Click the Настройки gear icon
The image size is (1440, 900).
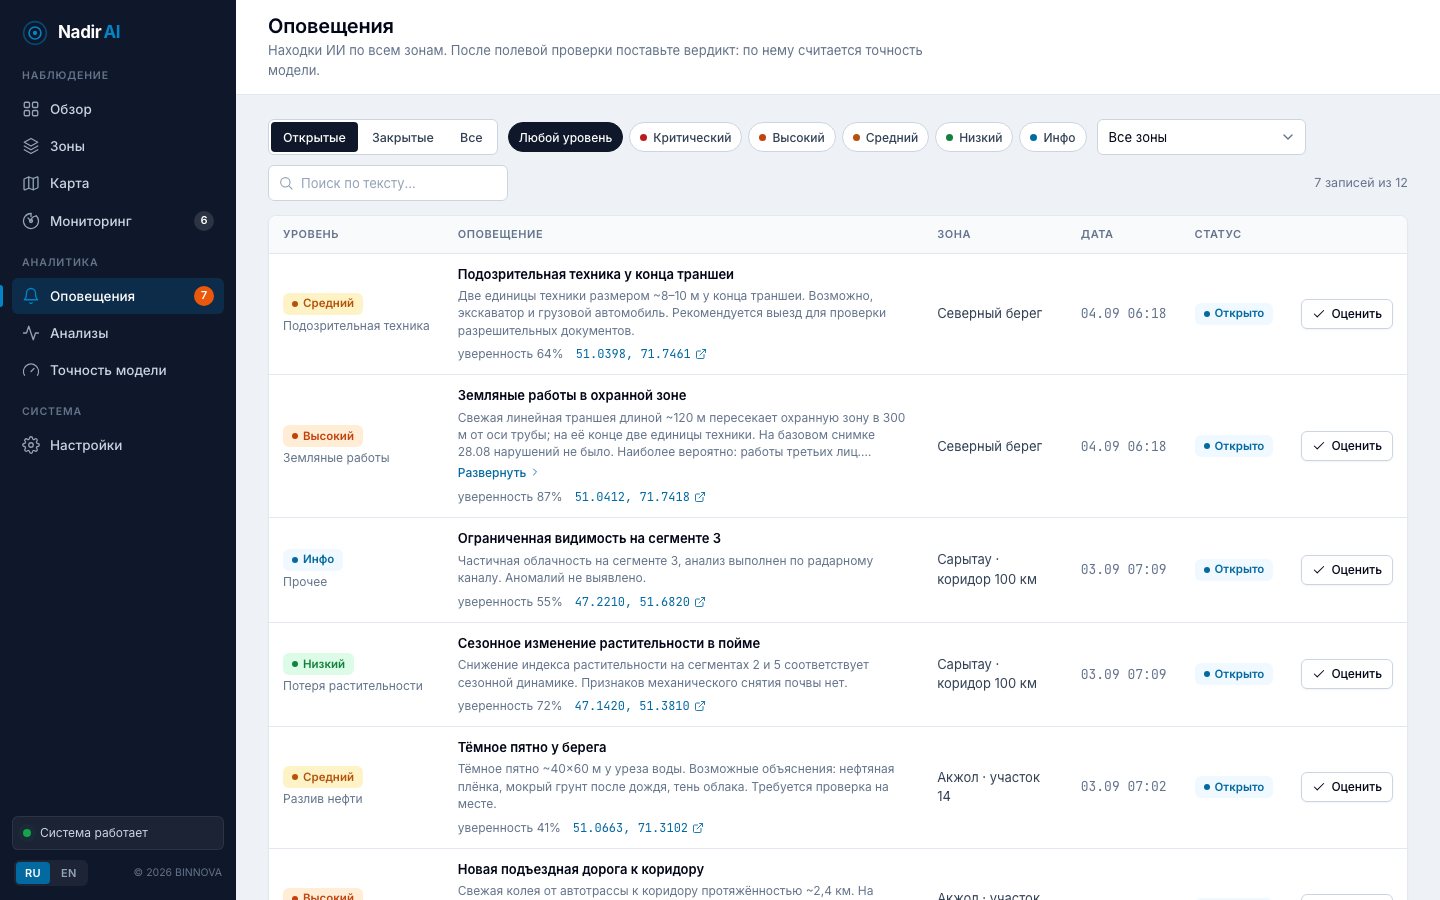(31, 445)
